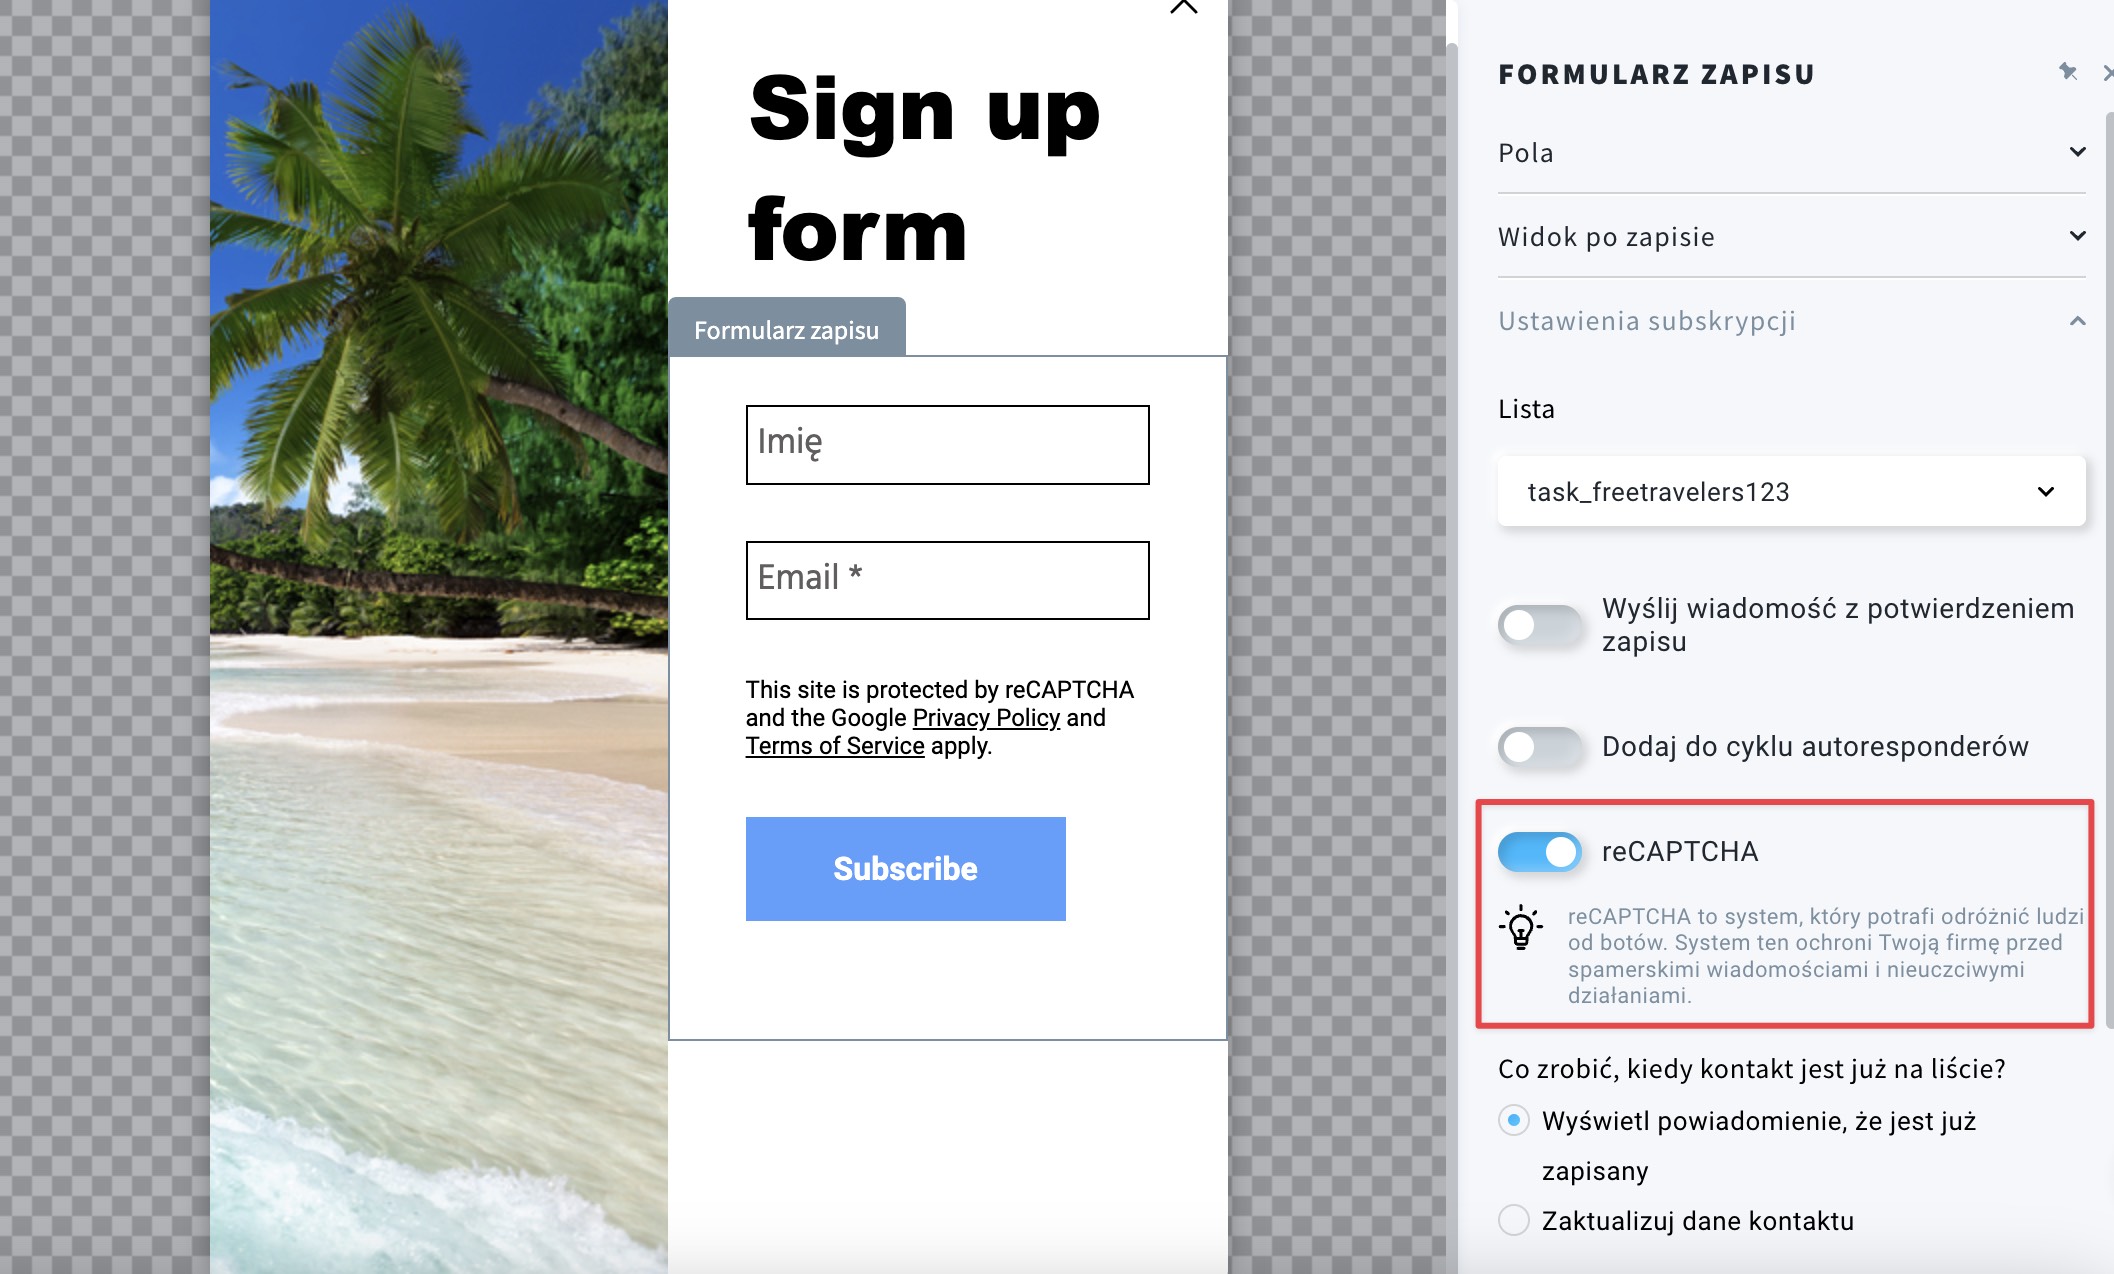Open the Privacy Policy link
Screen dimensions: 2114x1274
coord(986,718)
